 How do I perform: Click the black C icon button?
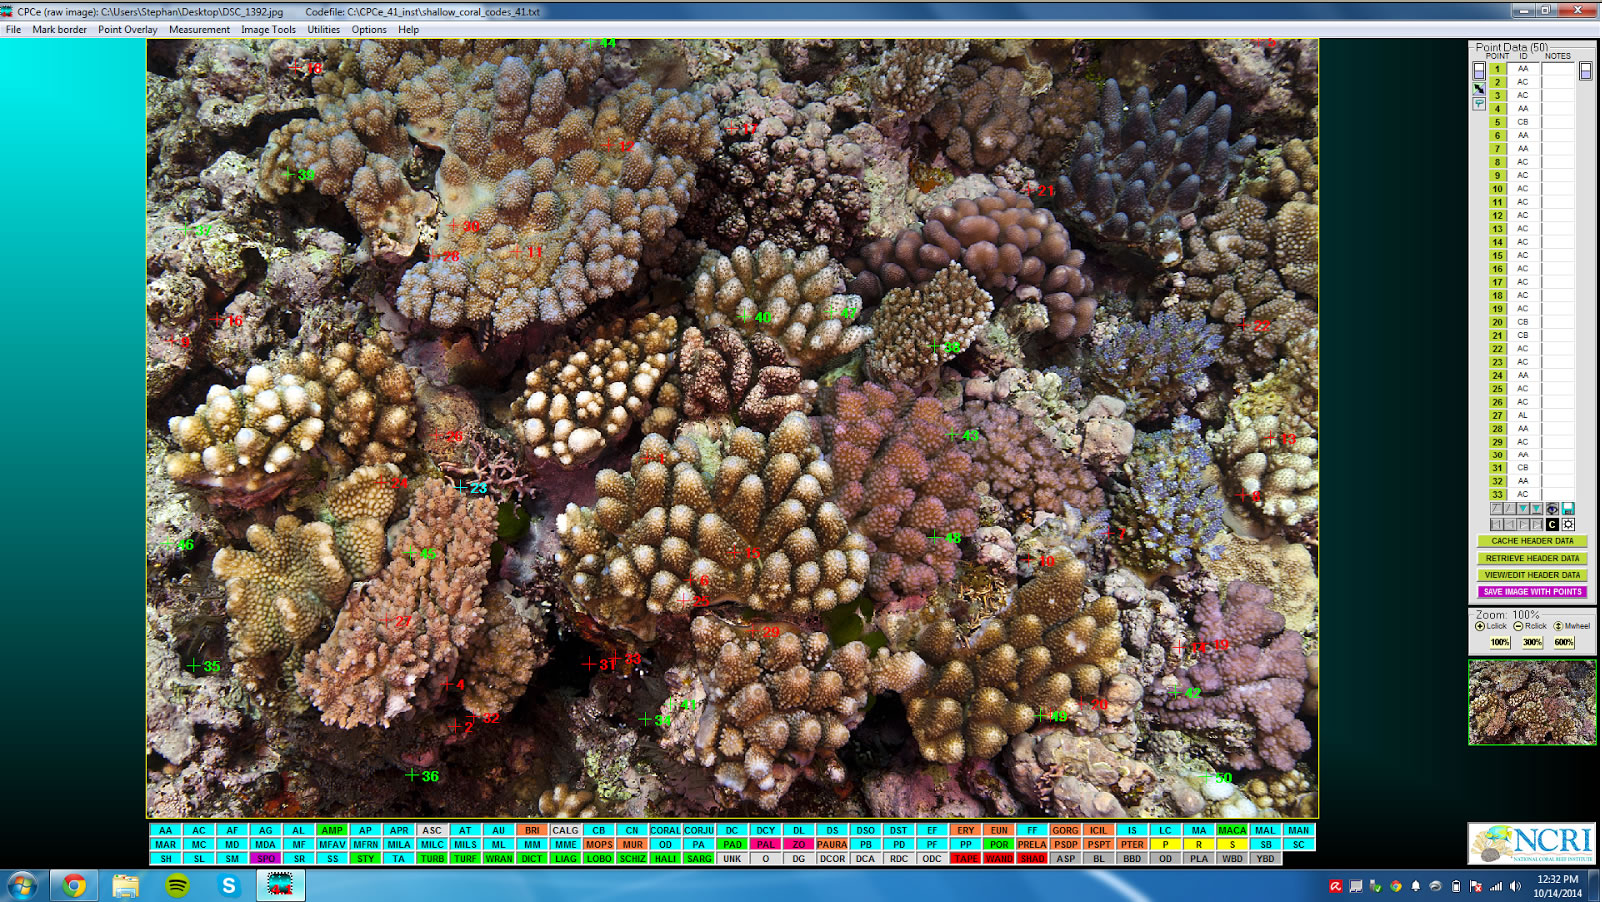tap(1552, 524)
